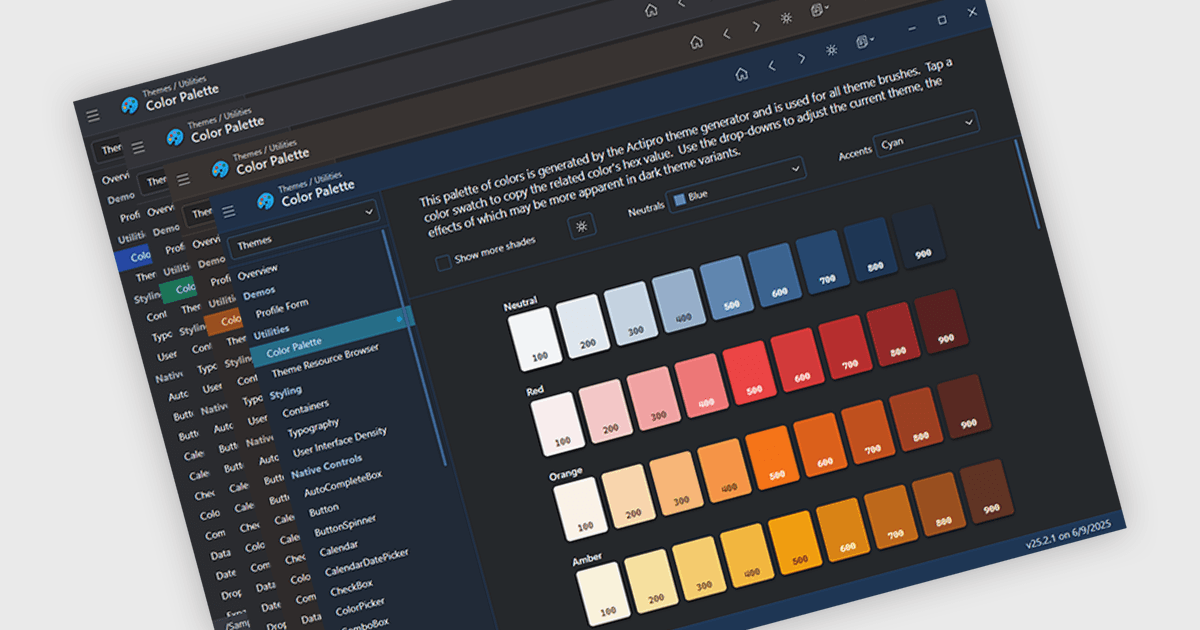Viewport: 1200px width, 630px height.
Task: Open Themes combo box in backmost window
Action: (x=107, y=151)
